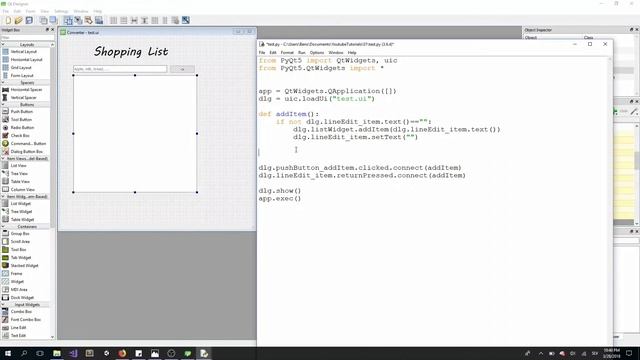Click the Break Layout toolbar icon
640x360 pixels.
pyautogui.click(x=175, y=20)
